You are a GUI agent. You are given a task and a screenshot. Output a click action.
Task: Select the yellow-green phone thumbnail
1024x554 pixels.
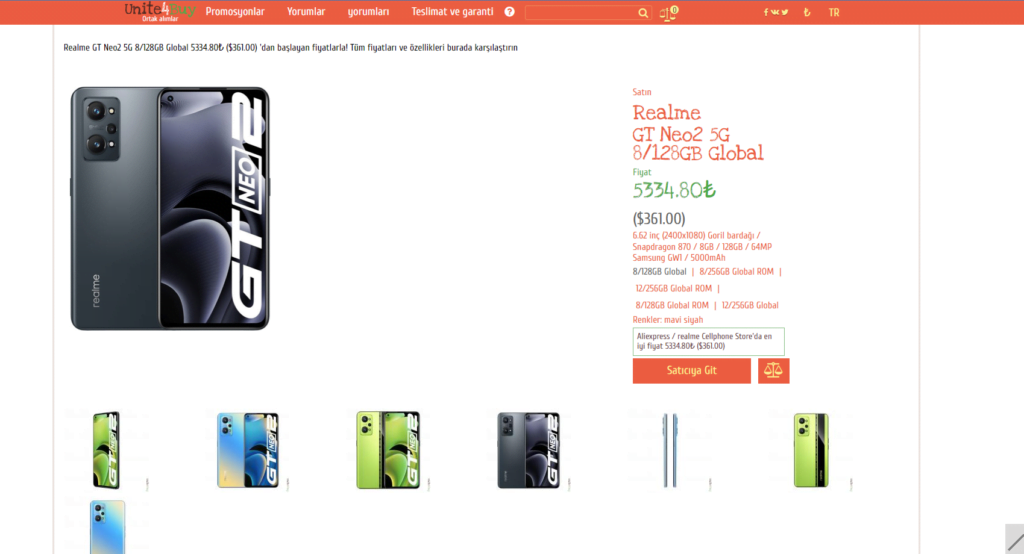click(x=811, y=450)
